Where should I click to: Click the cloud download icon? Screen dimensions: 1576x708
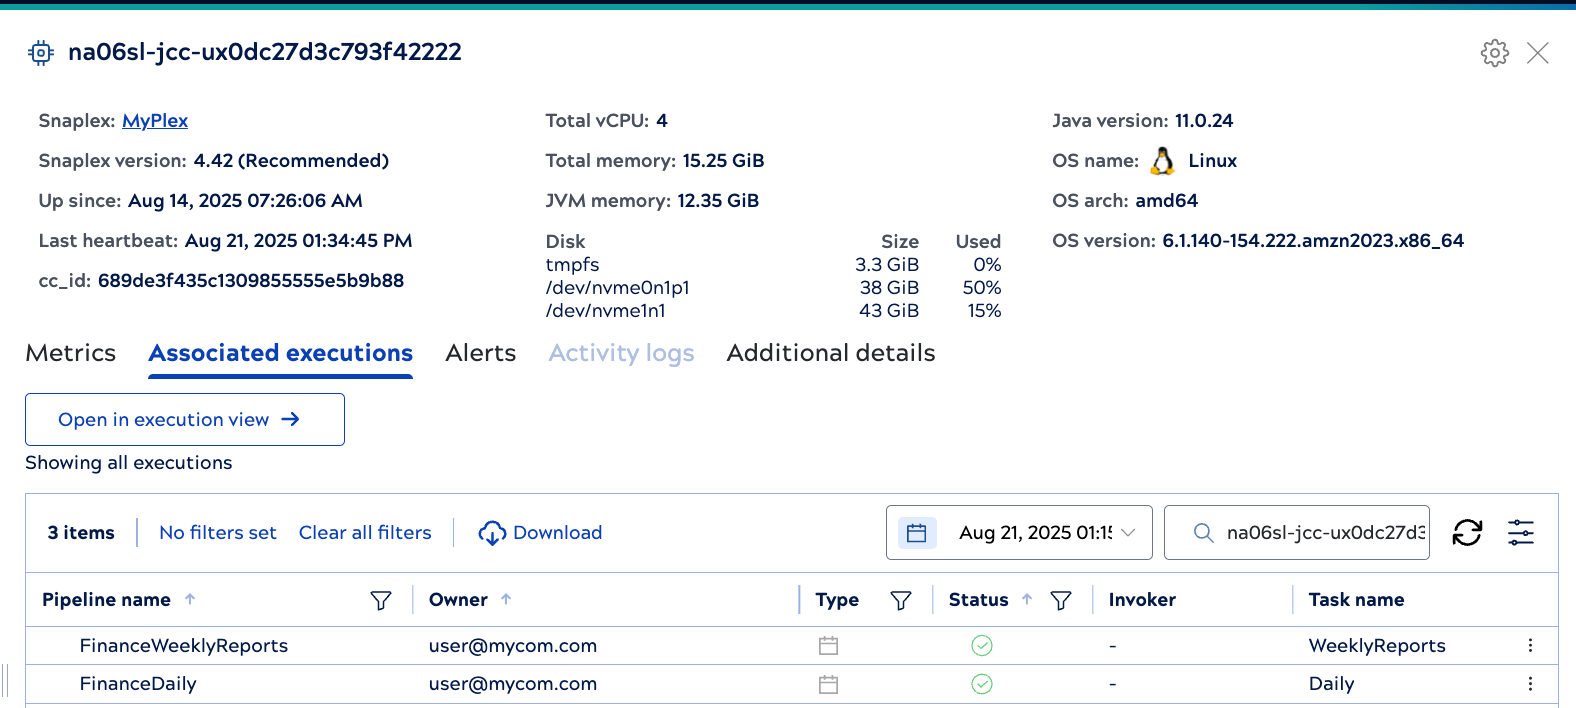492,533
